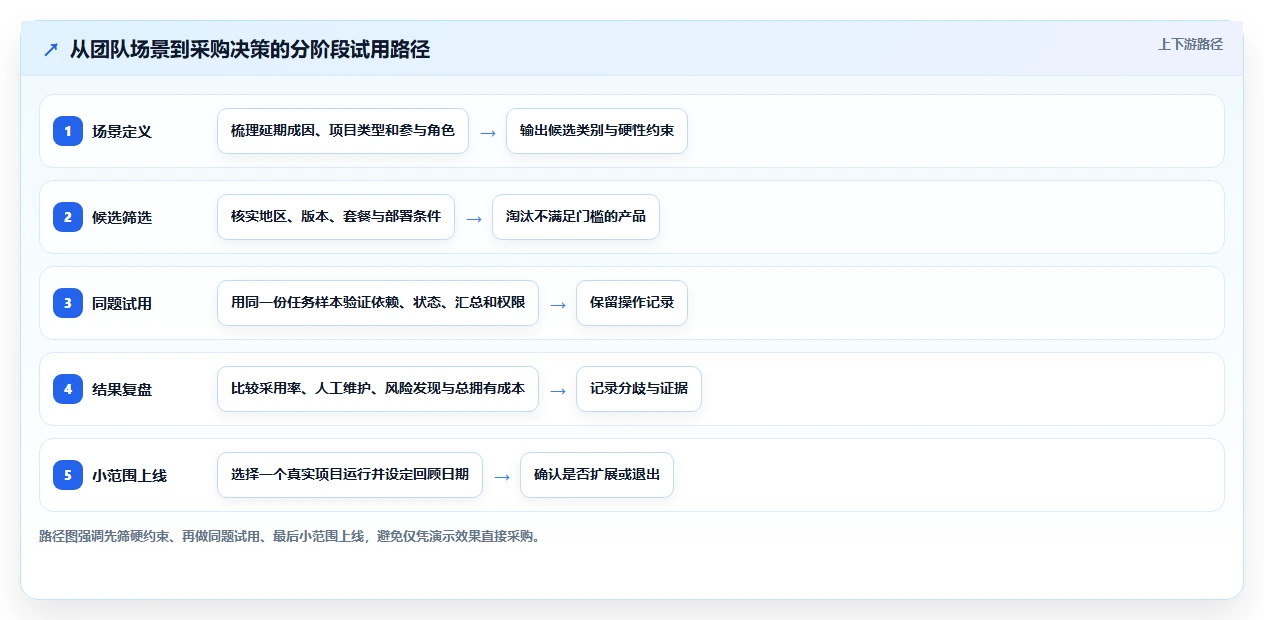This screenshot has width=1264, height=620.
Task: Select 比较采用率、人工维护 box
Action: coord(378,389)
